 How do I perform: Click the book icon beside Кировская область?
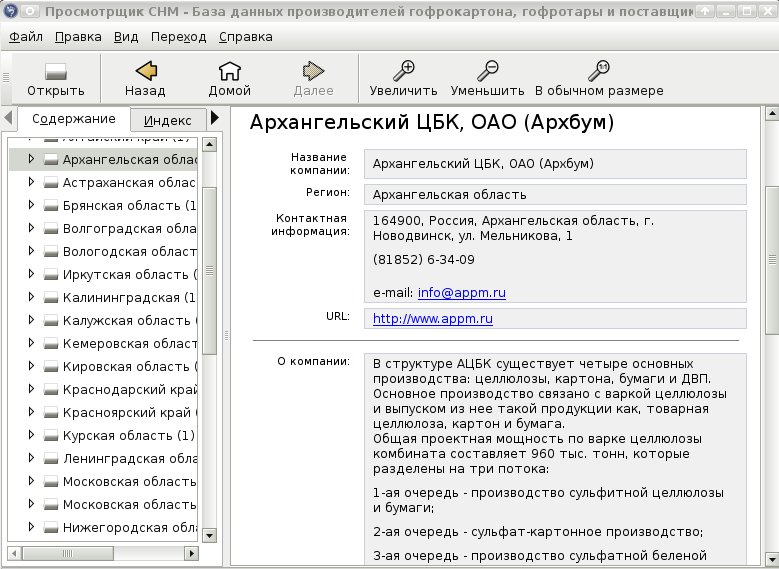click(x=50, y=366)
